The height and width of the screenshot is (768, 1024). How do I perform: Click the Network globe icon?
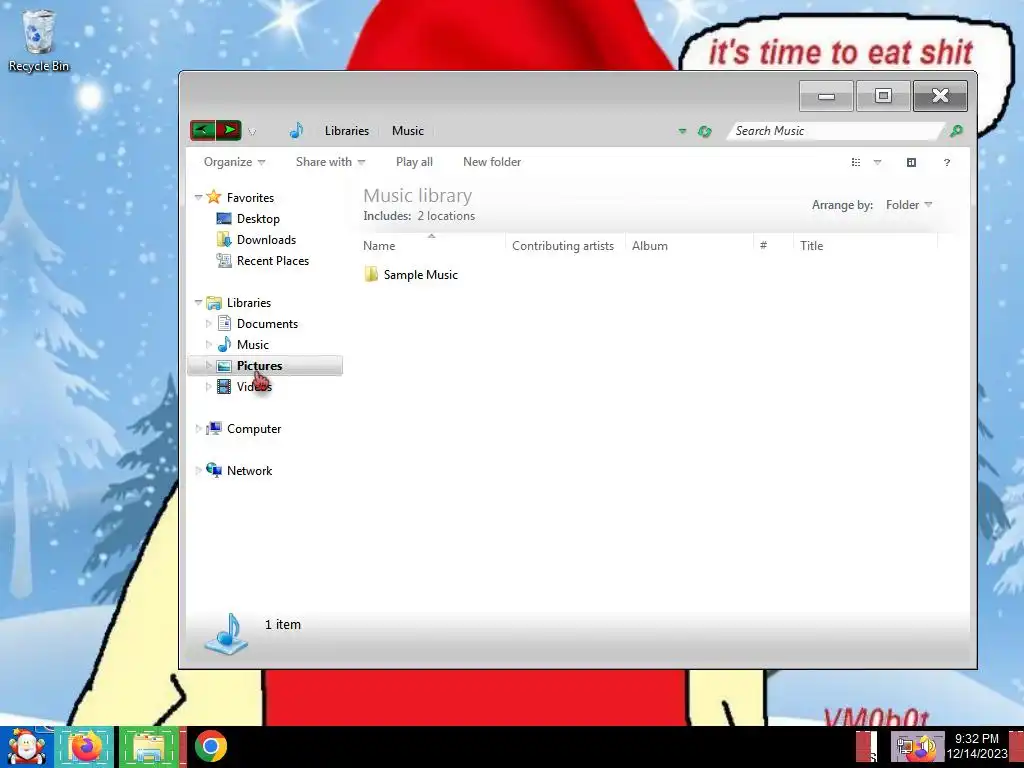coord(214,470)
